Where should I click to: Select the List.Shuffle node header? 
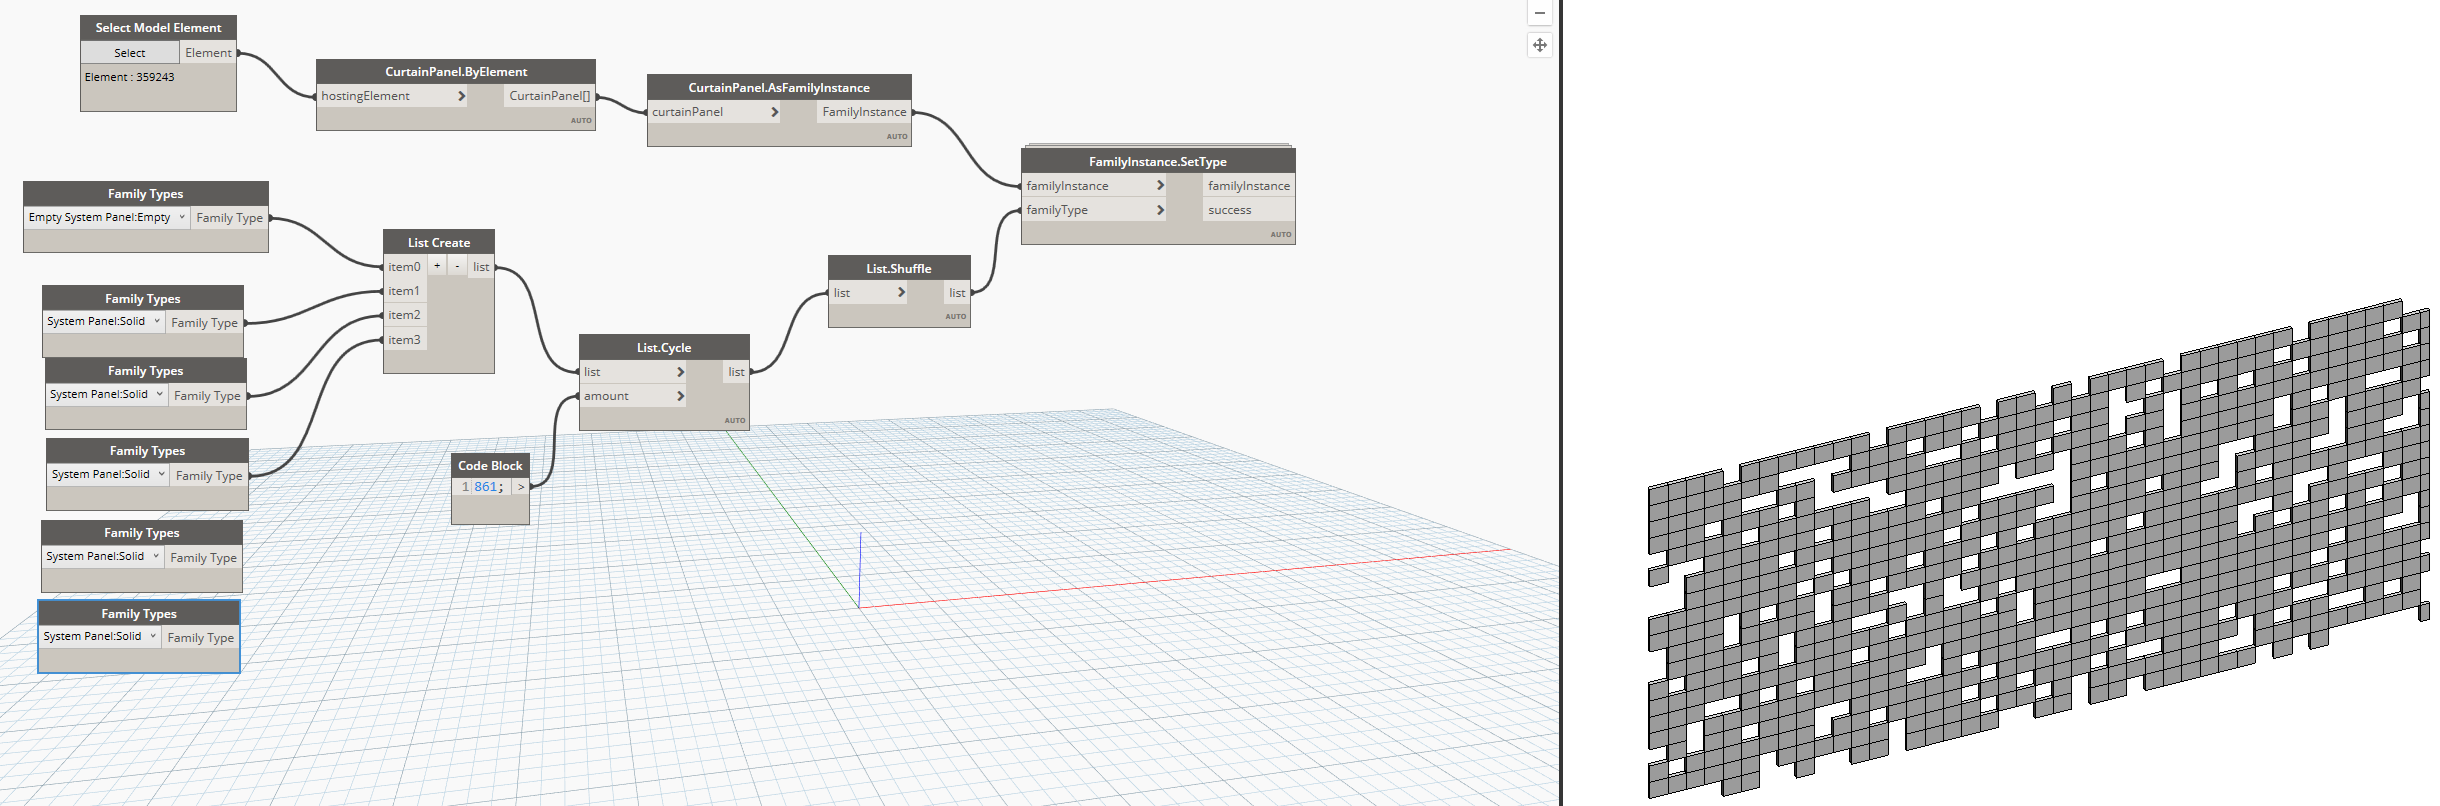899,268
